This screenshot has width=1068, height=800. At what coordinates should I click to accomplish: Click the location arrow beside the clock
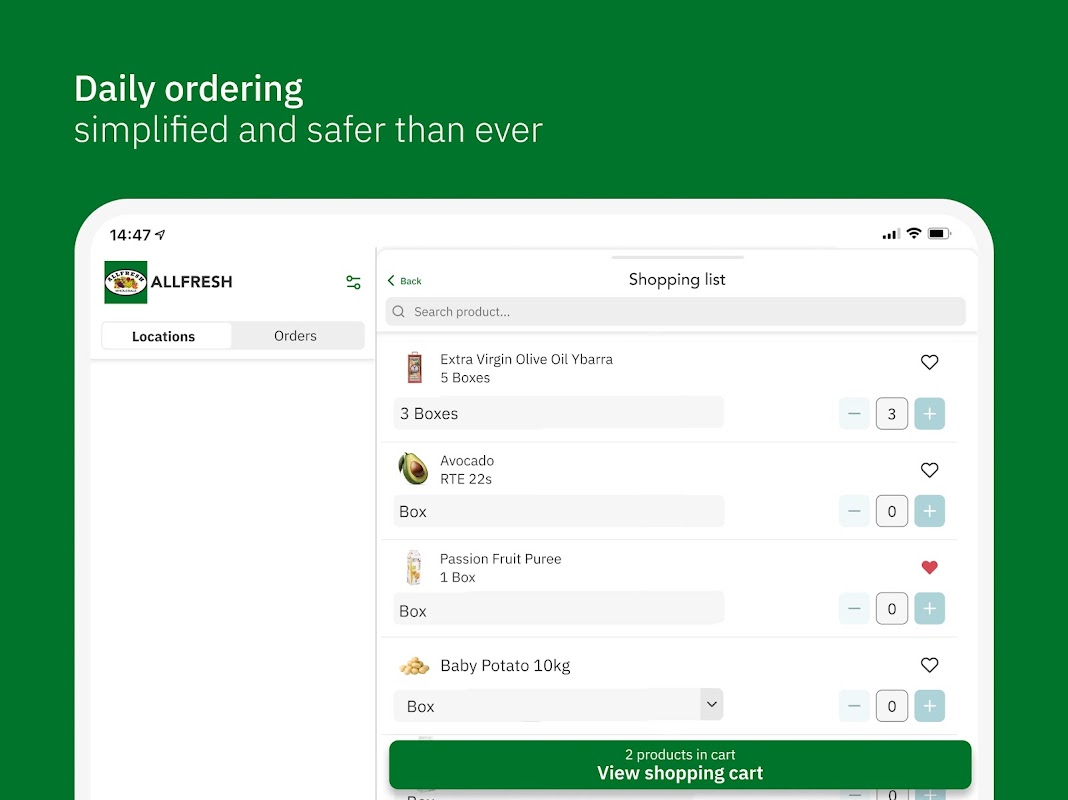pyautogui.click(x=160, y=234)
